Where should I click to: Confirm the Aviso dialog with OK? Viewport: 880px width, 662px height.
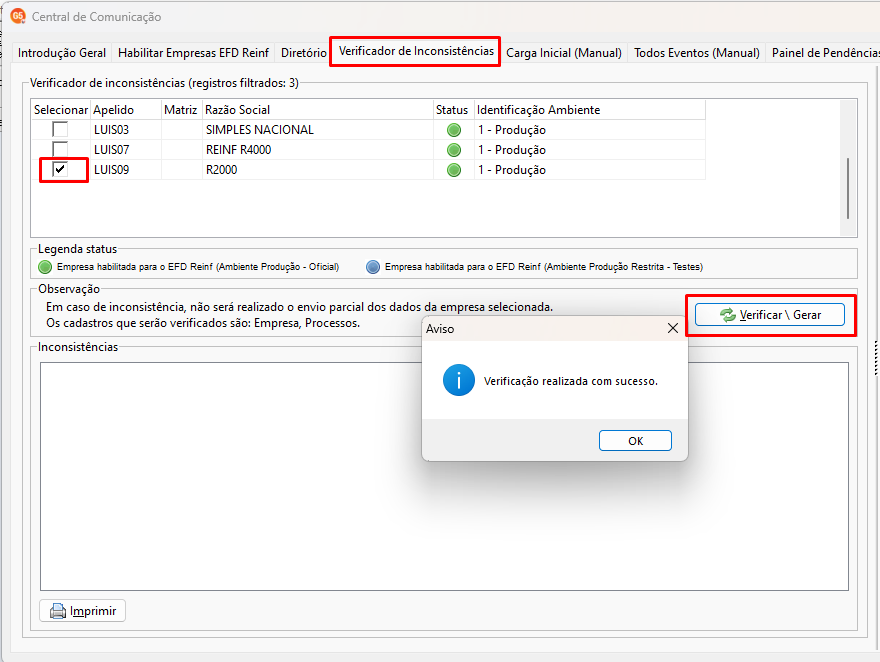[635, 441]
